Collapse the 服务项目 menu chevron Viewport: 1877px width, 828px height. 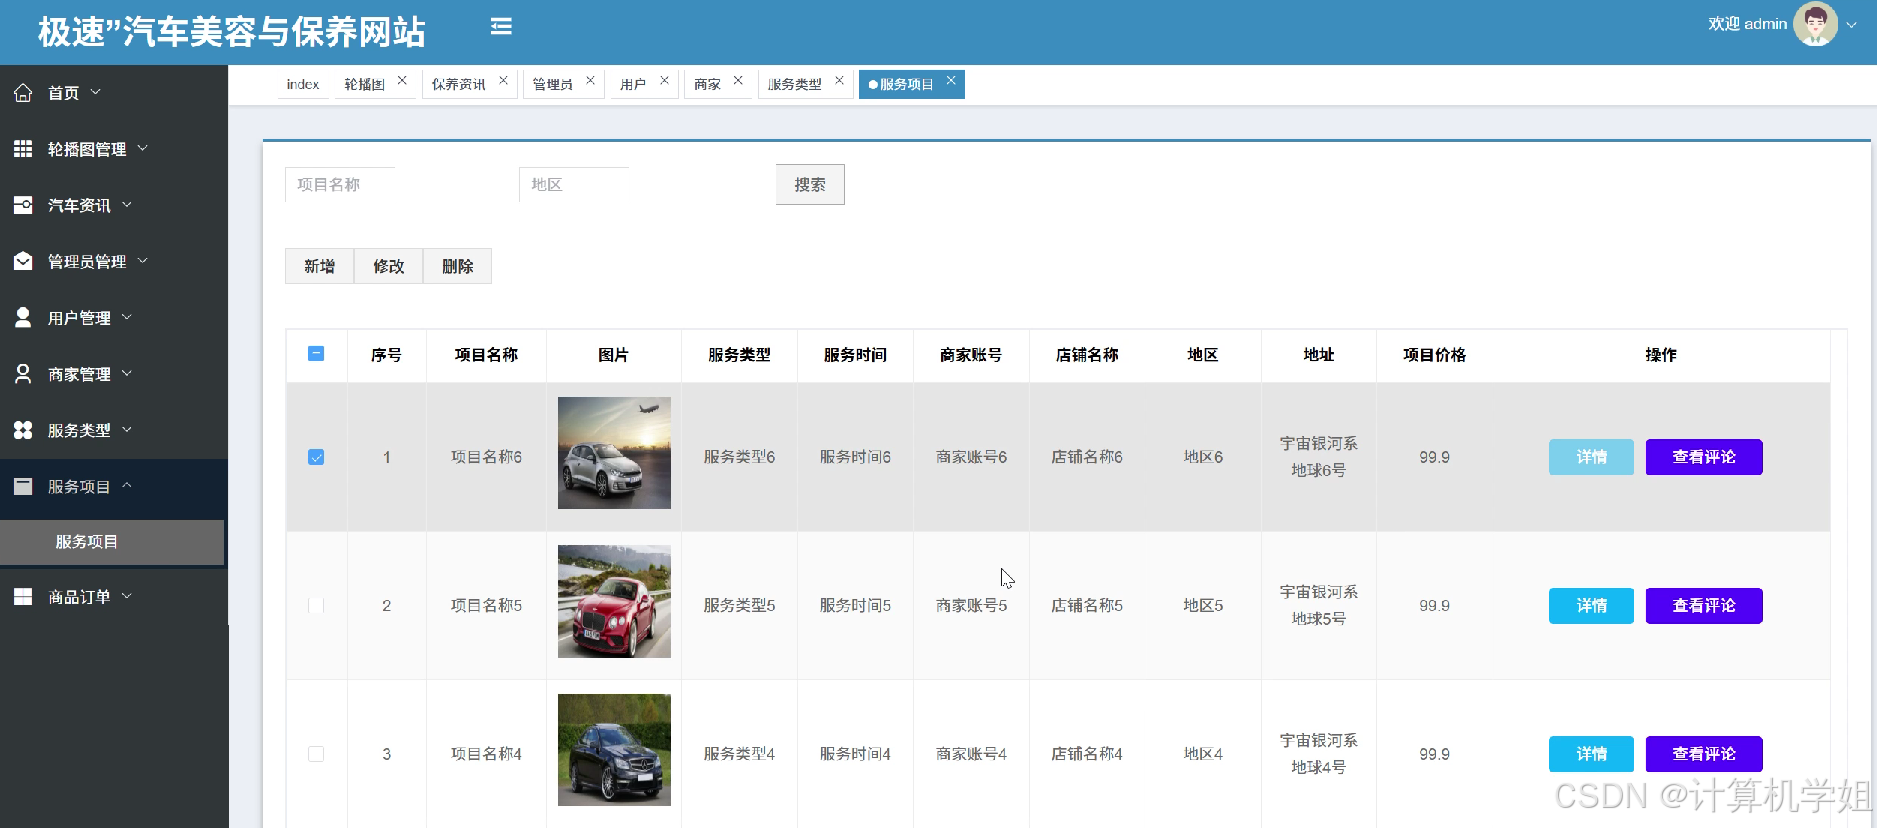tap(127, 485)
